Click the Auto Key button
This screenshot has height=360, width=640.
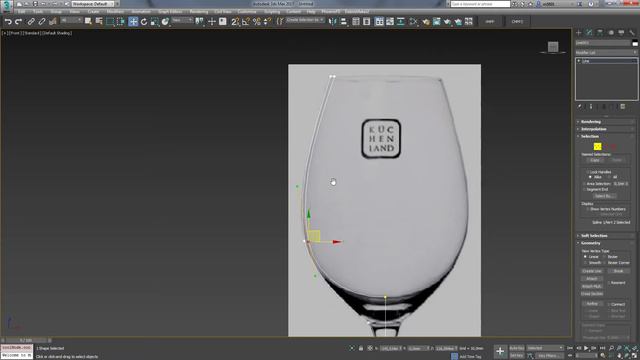click(x=516, y=348)
